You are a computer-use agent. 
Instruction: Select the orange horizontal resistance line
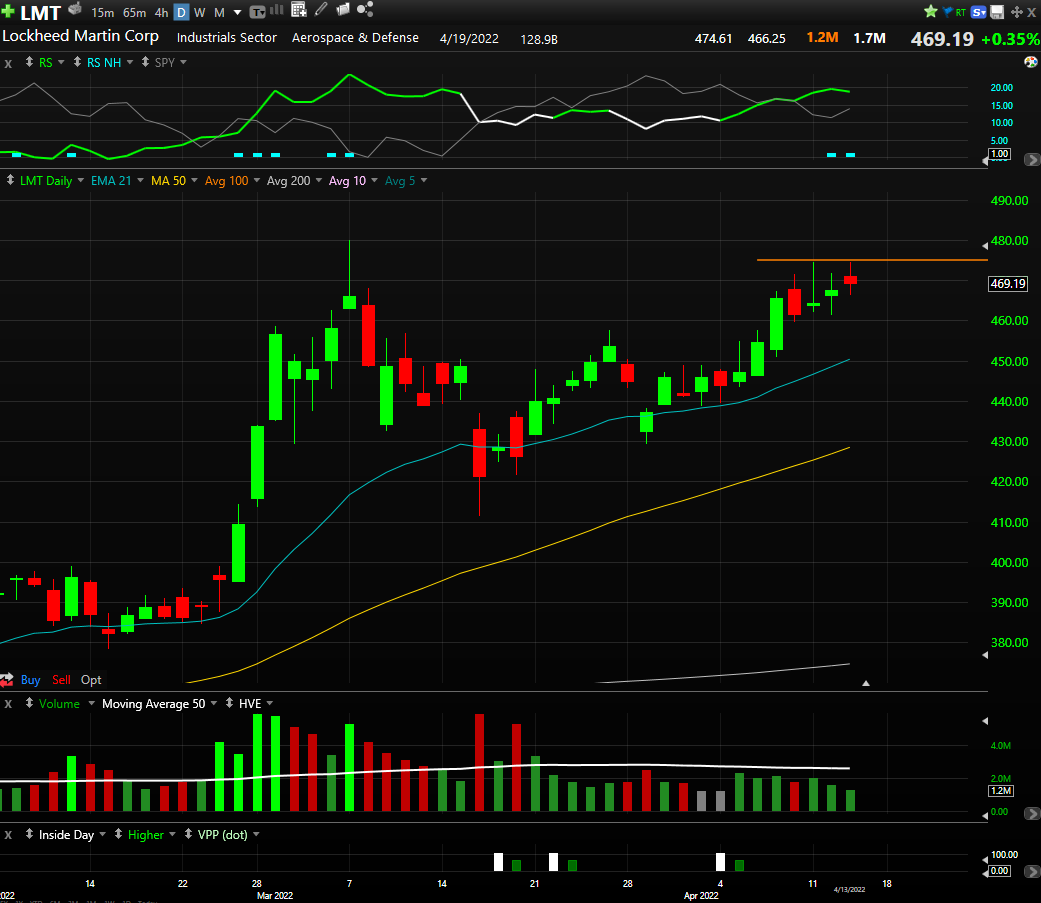tap(872, 260)
